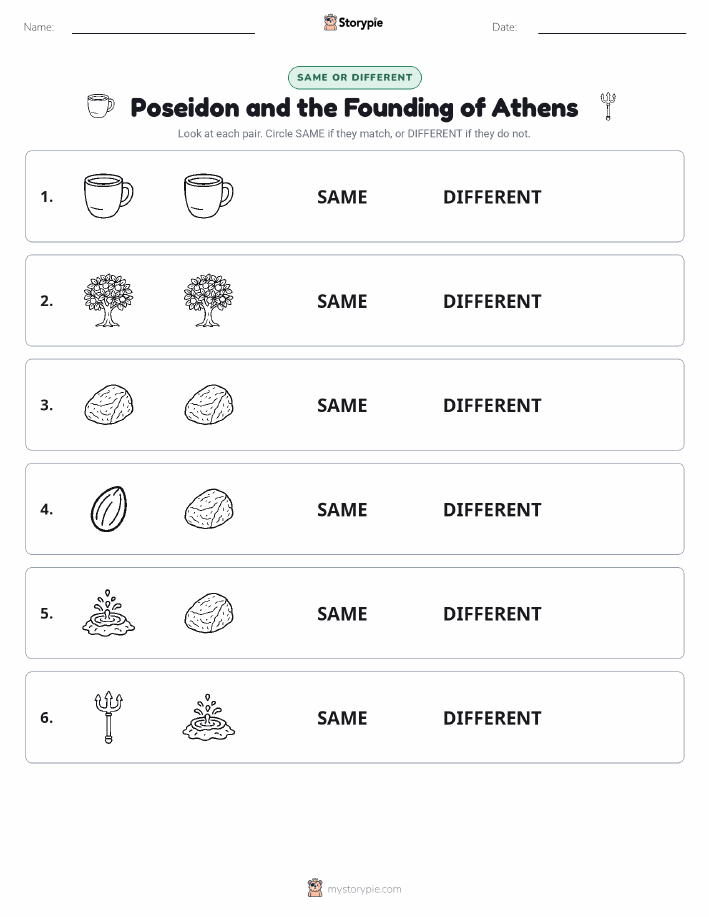Select DIFFERENT in row 5
The height and width of the screenshot is (917, 709).
tap(492, 613)
